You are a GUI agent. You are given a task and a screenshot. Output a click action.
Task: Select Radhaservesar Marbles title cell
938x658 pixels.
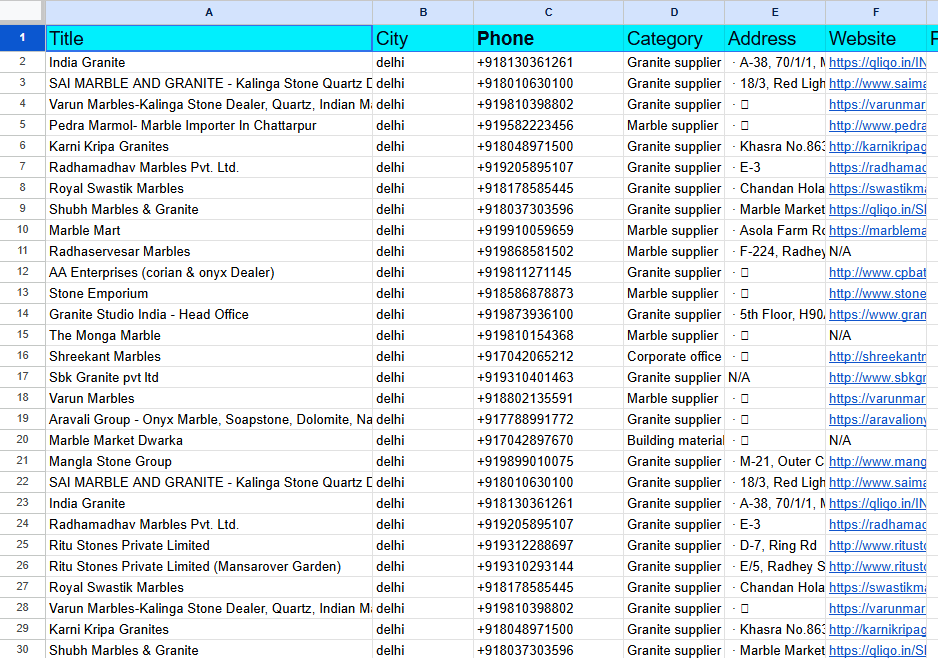pos(209,251)
